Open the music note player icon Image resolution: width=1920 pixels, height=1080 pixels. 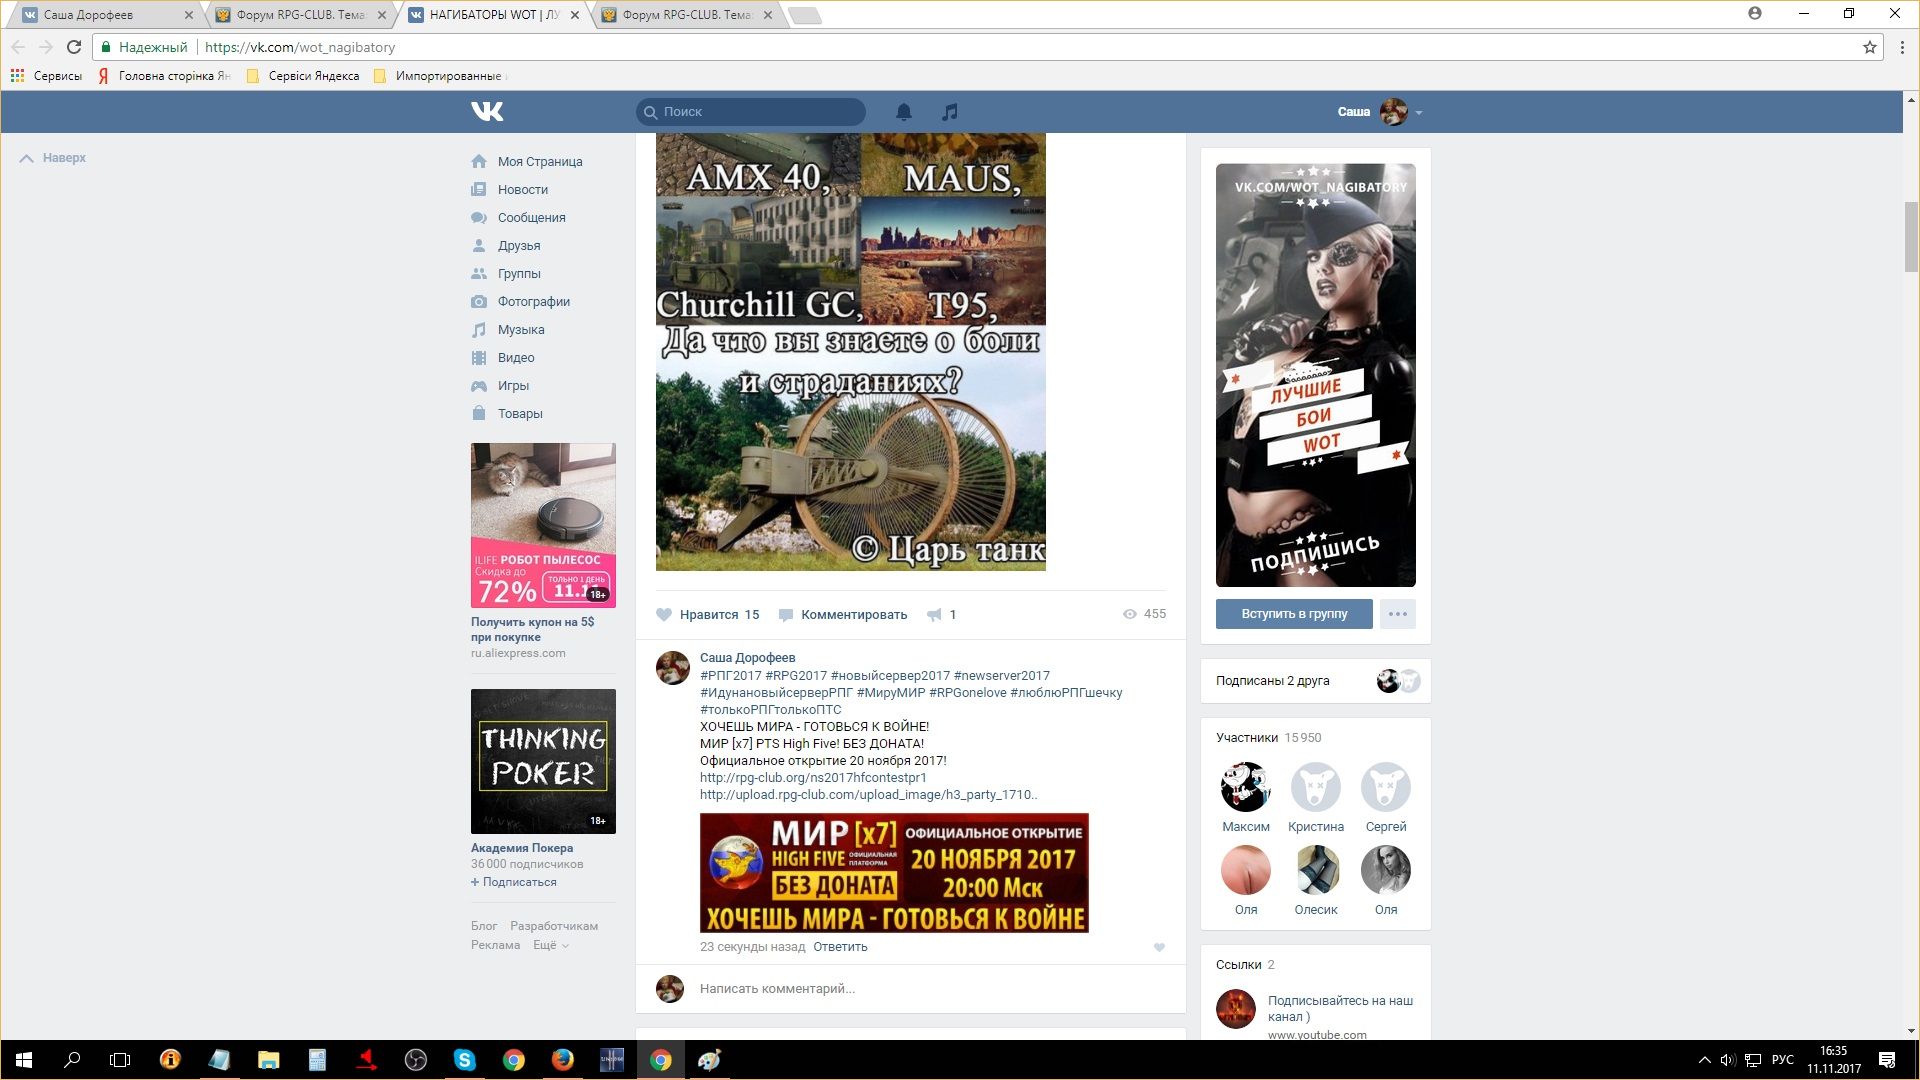[949, 111]
